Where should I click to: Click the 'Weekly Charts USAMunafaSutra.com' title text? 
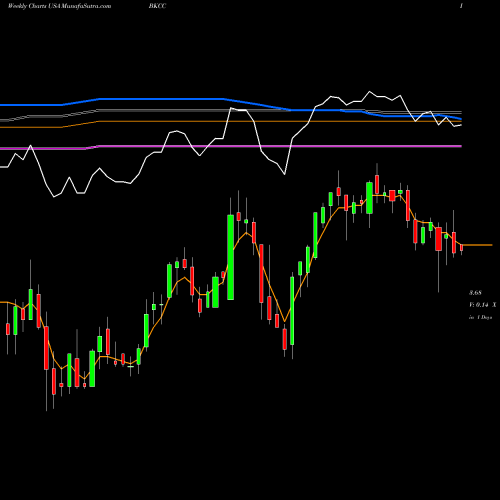coord(59,6)
